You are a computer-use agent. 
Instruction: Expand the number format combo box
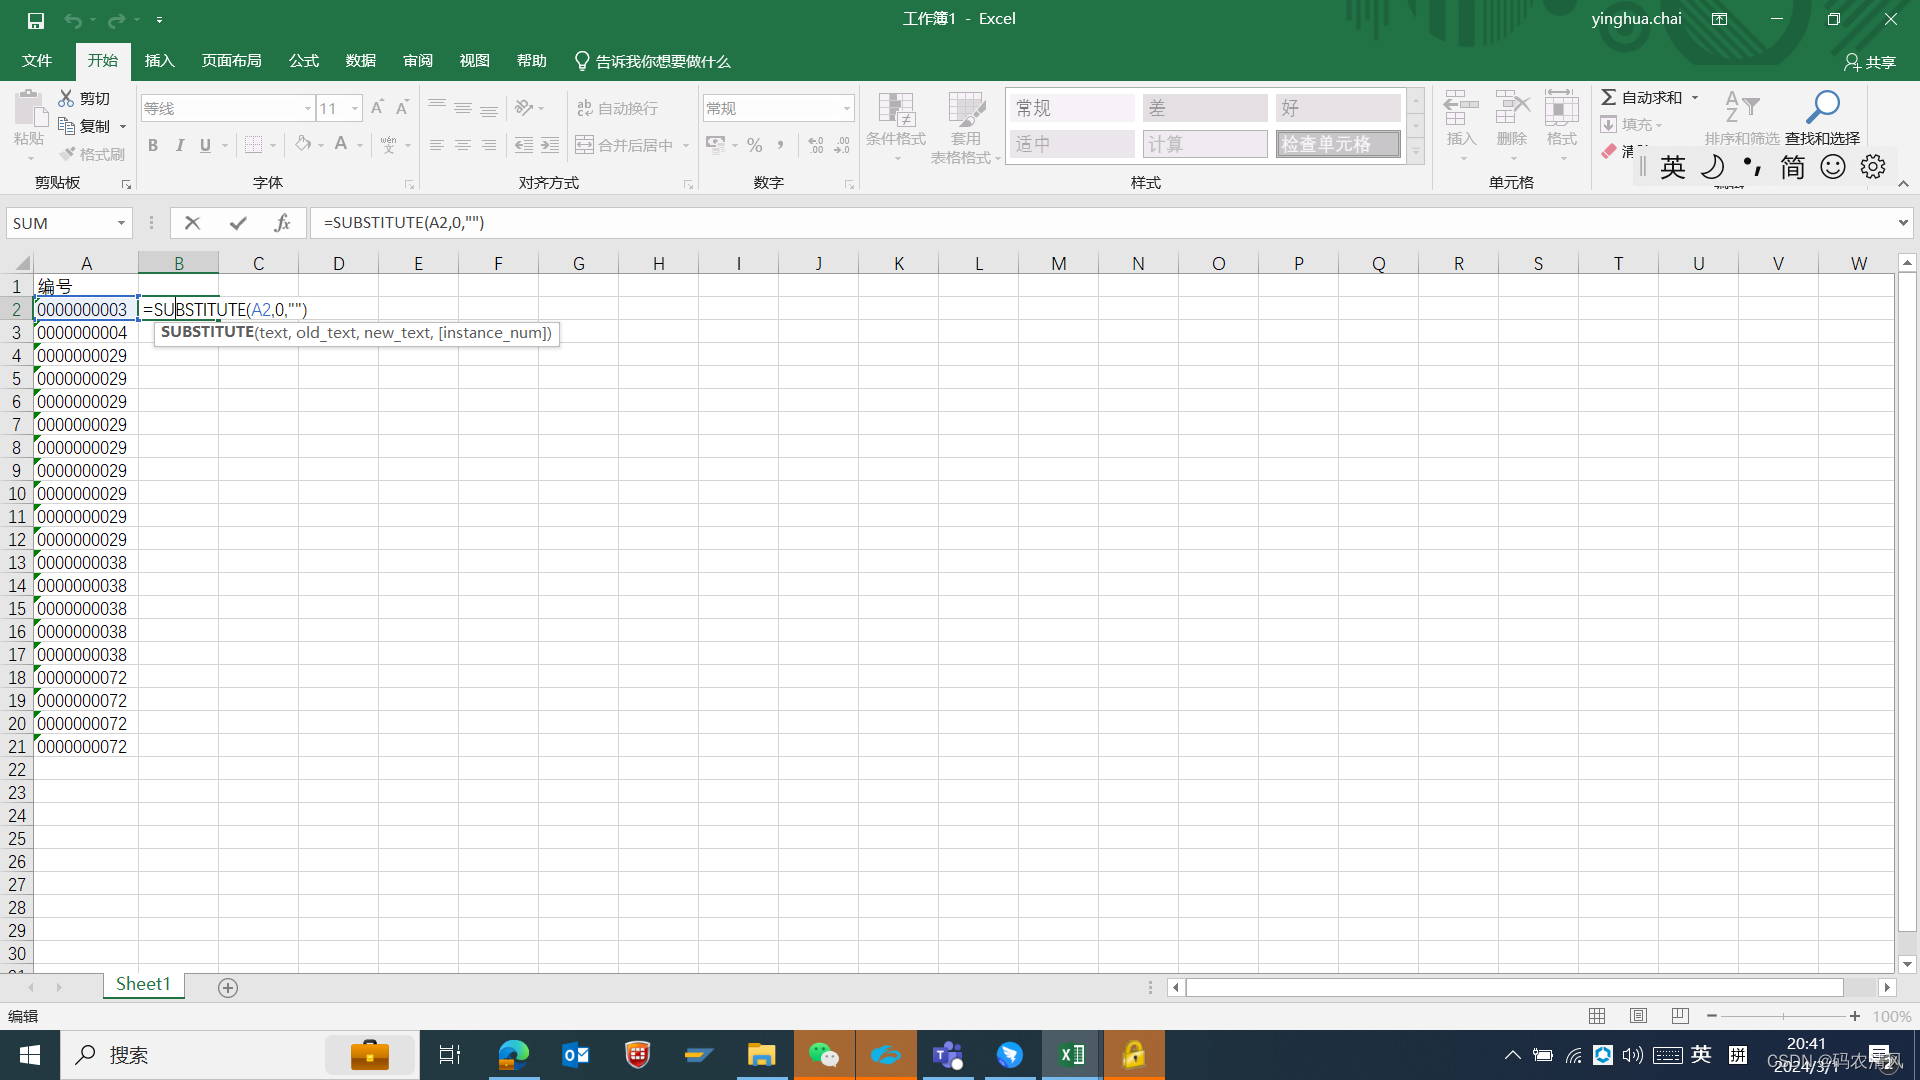(x=846, y=108)
